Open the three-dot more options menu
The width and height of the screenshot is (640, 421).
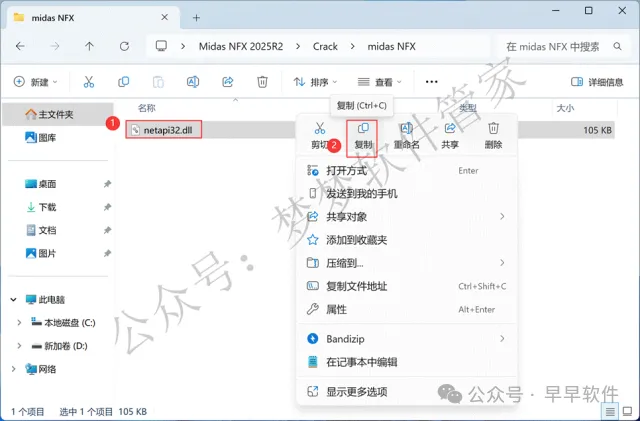(431, 82)
